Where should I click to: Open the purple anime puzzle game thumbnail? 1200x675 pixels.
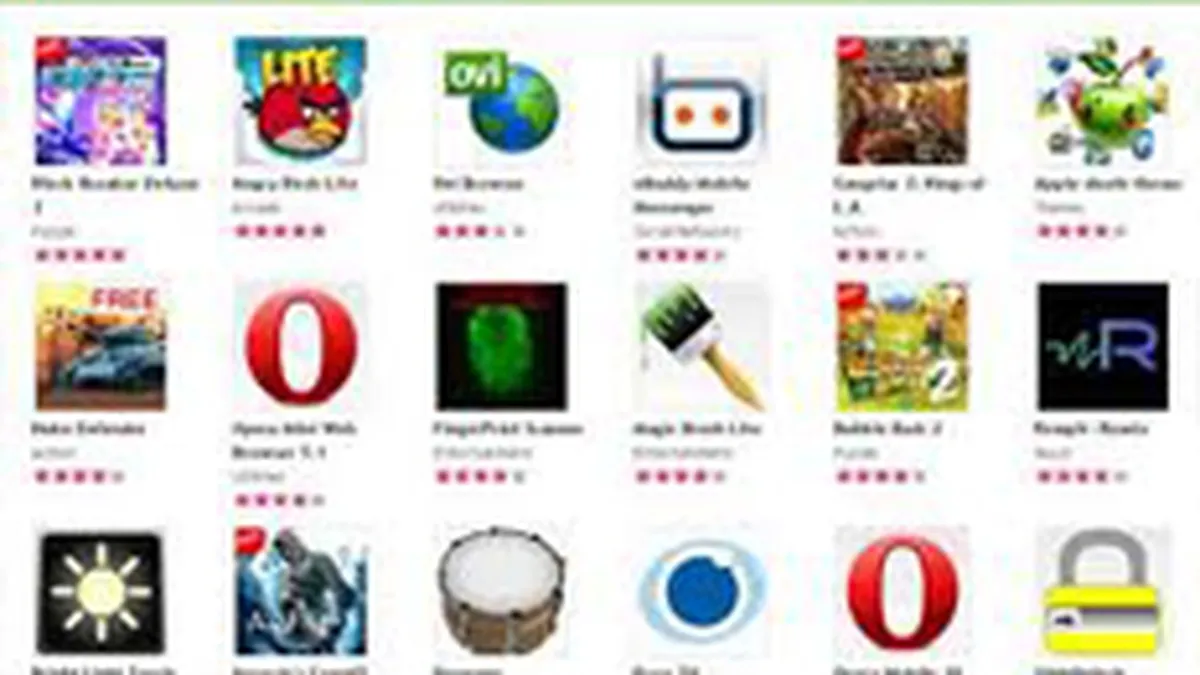[100, 101]
